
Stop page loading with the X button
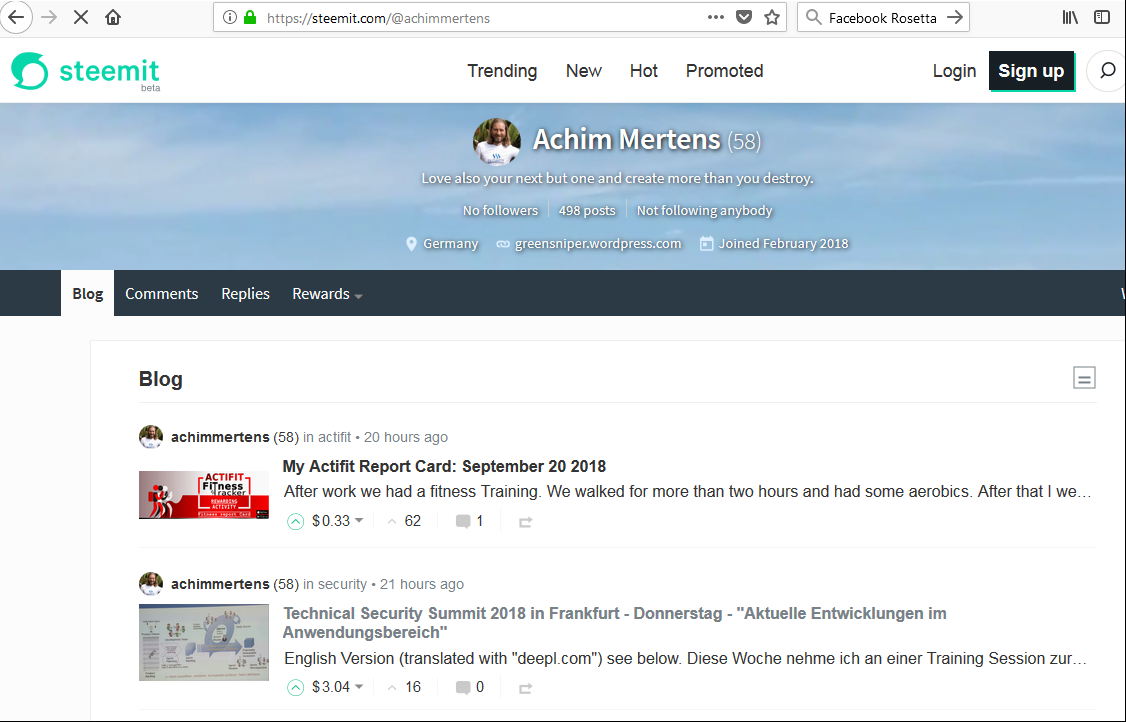(81, 17)
